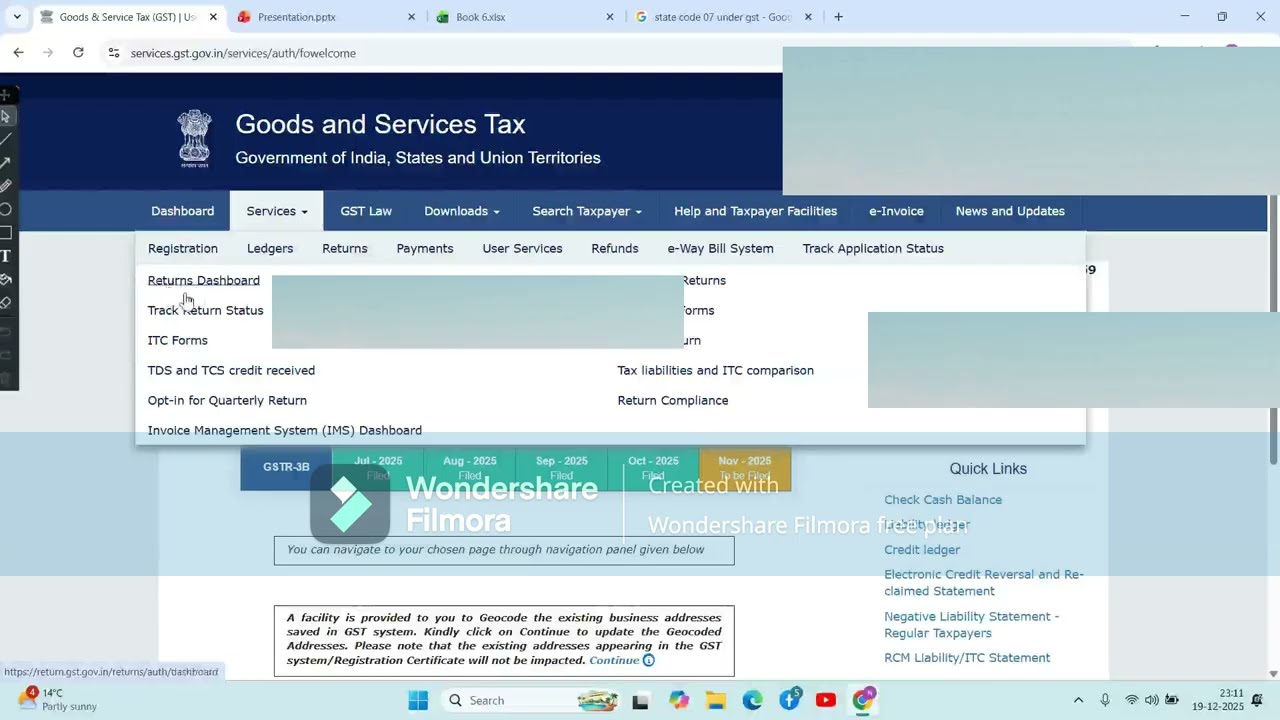Open the e-Way Bill System submenu
Image resolution: width=1280 pixels, height=720 pixels.
[720, 248]
